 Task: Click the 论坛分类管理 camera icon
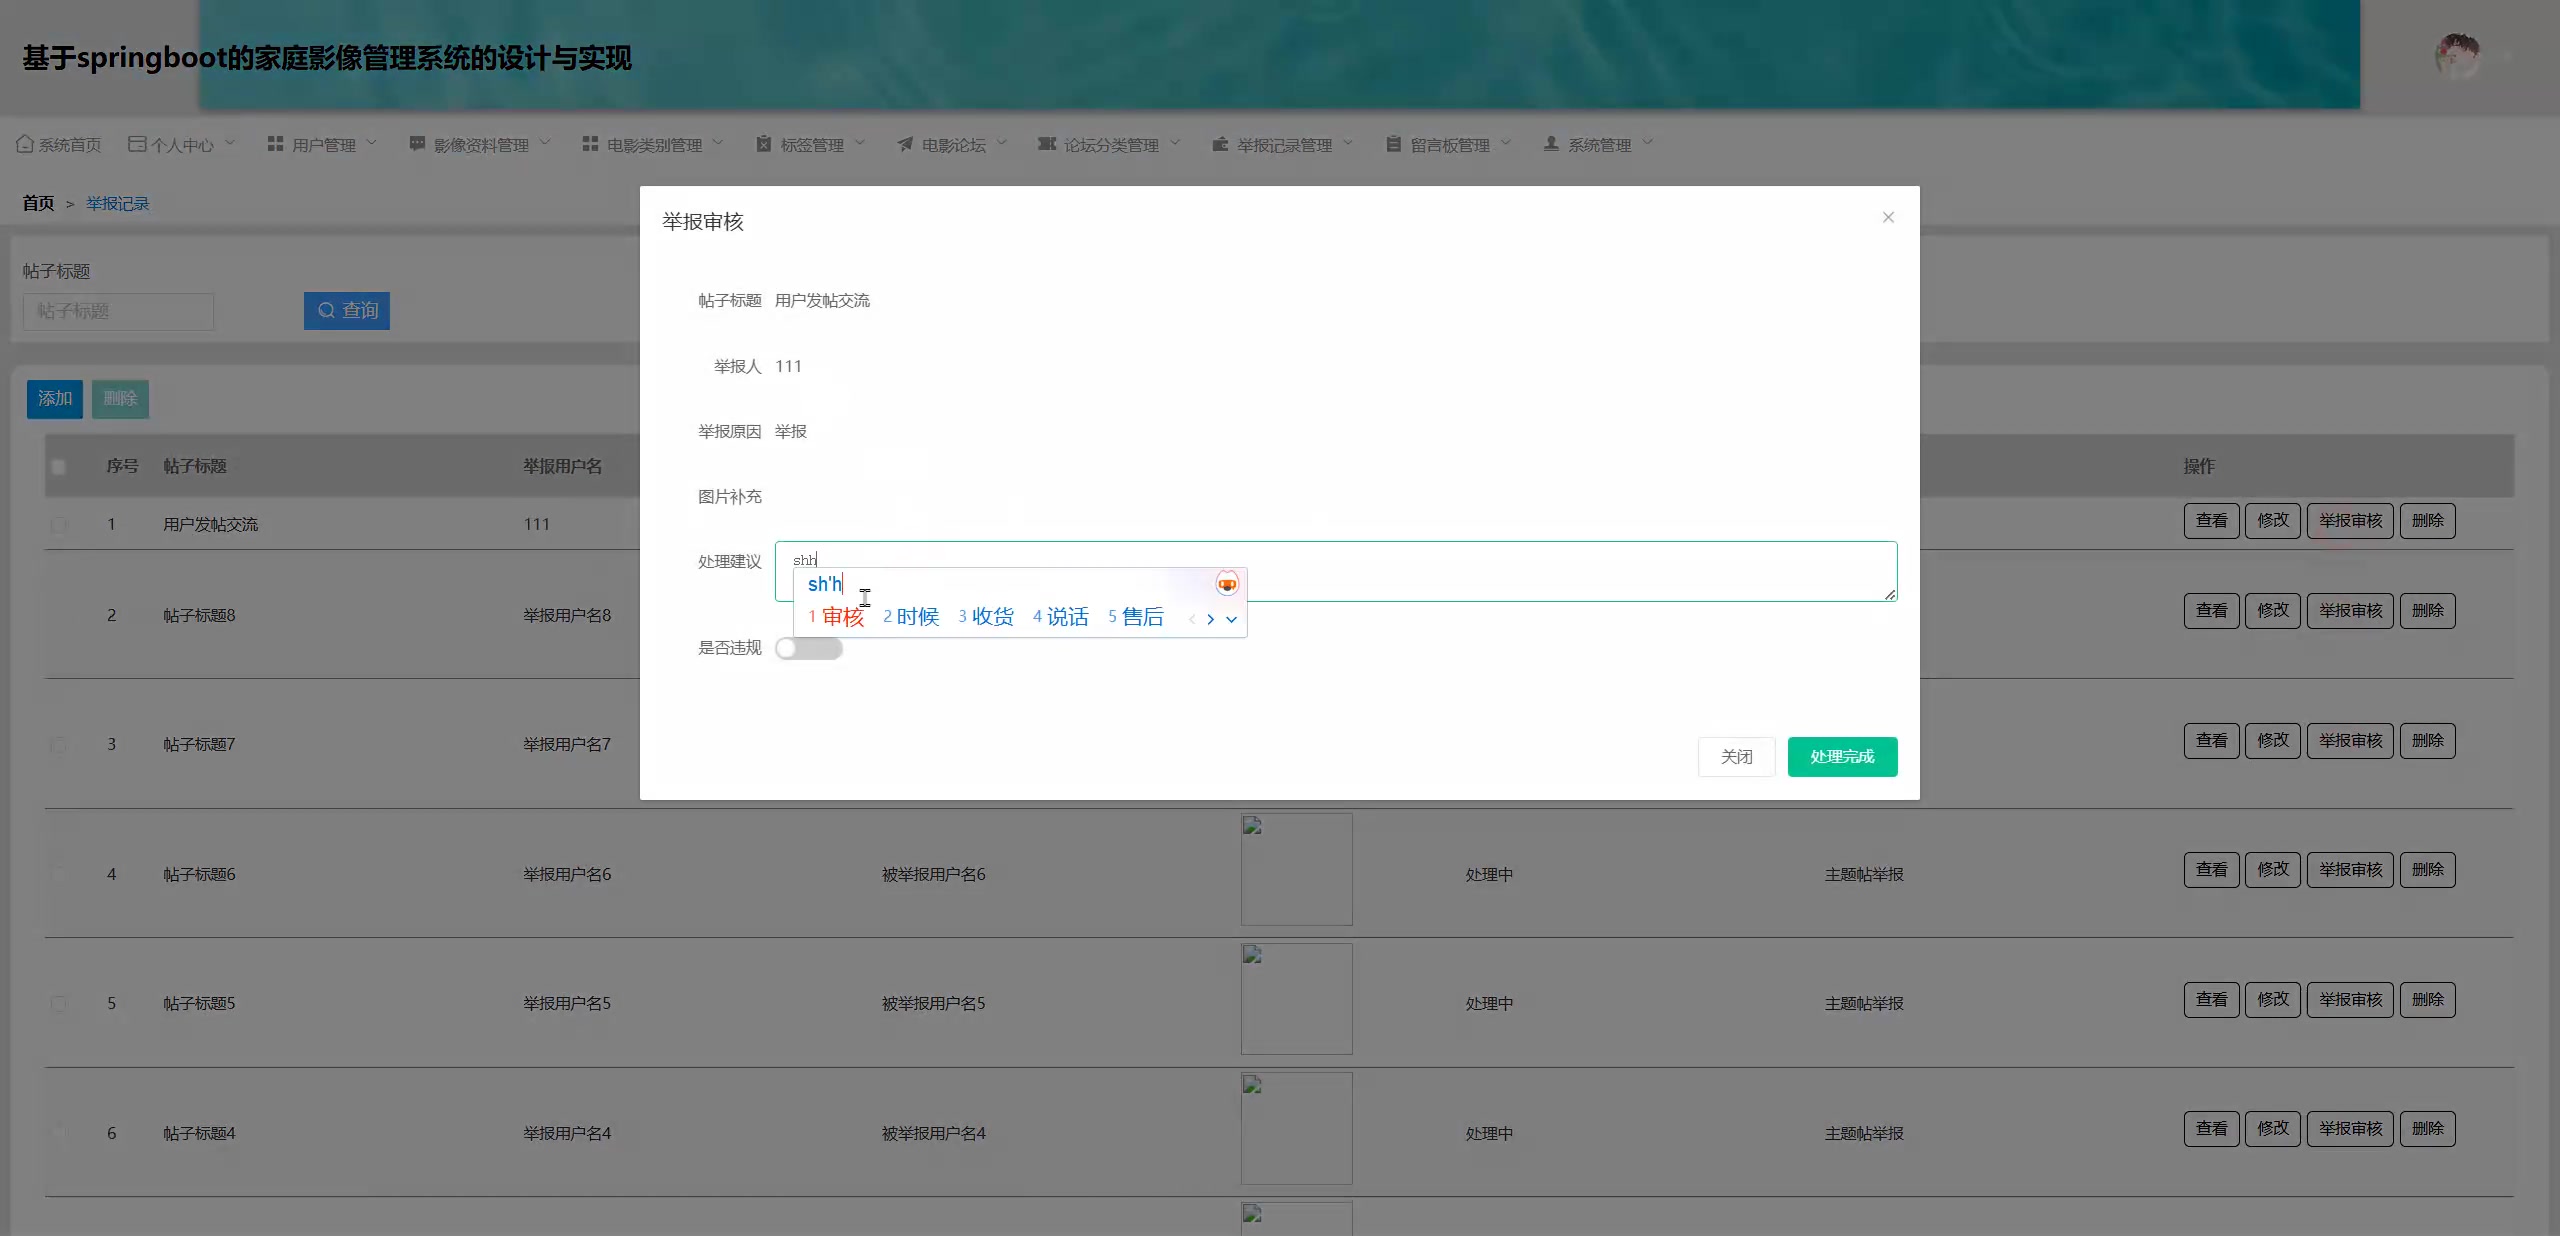tap(1046, 144)
